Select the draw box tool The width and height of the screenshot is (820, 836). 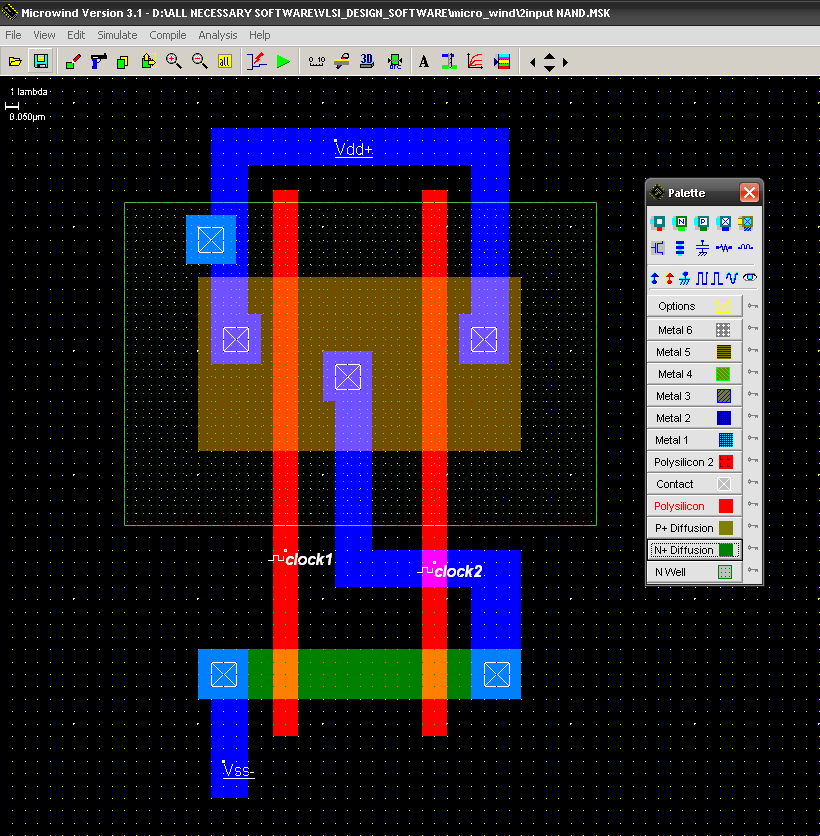[73, 62]
